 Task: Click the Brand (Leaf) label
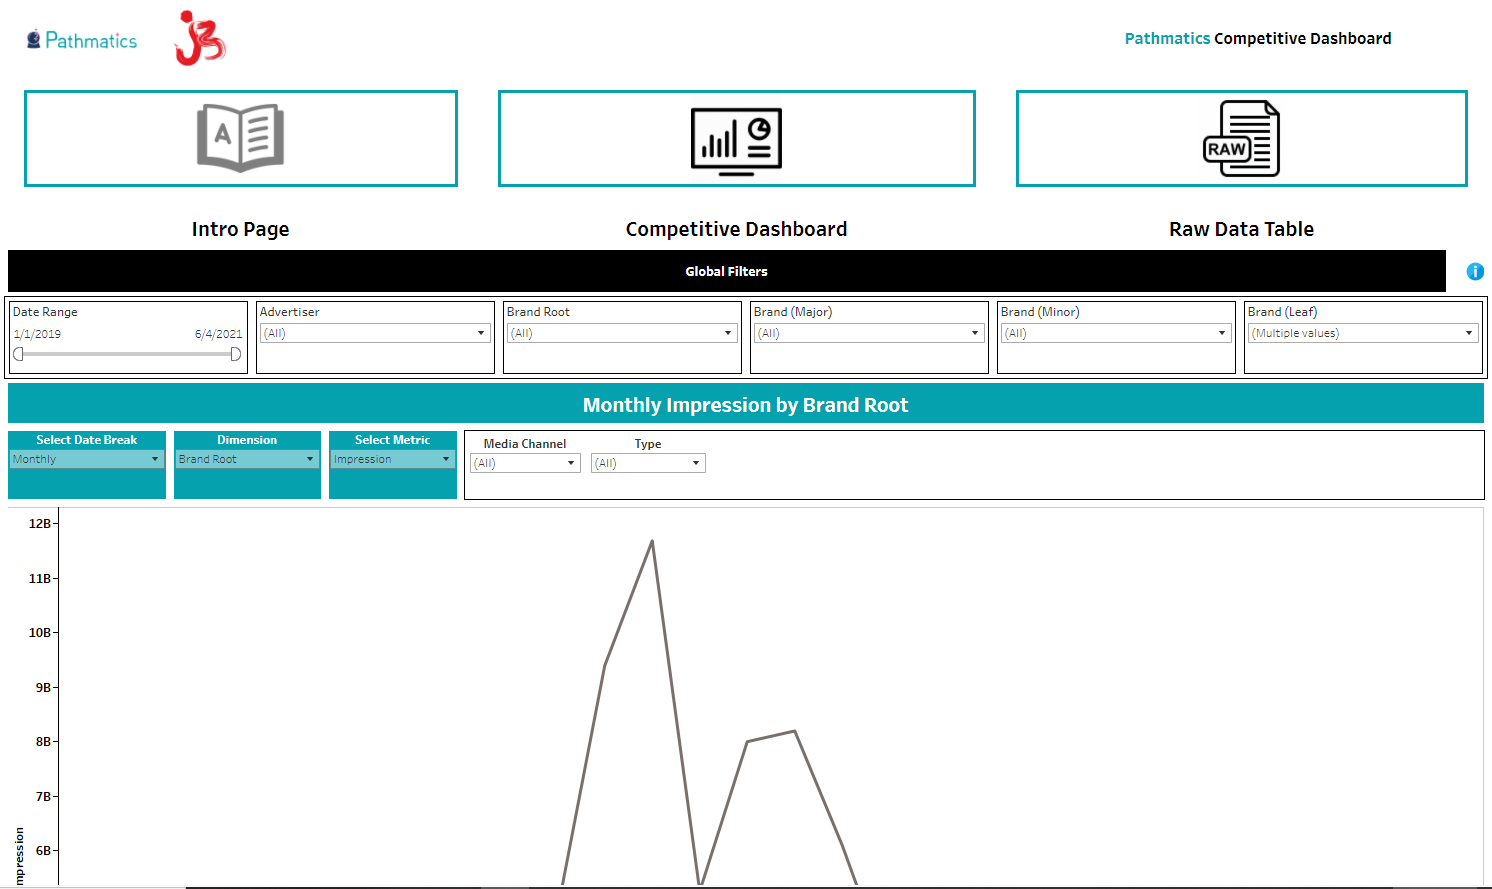1282,312
